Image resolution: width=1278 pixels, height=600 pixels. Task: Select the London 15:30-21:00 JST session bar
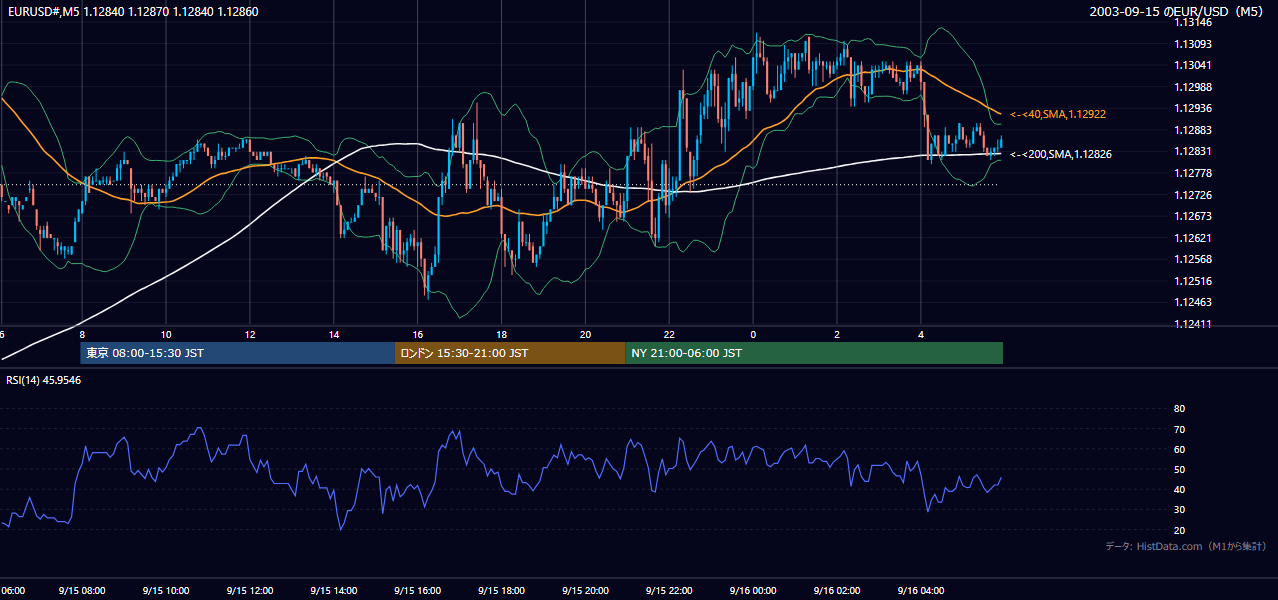click(x=510, y=353)
